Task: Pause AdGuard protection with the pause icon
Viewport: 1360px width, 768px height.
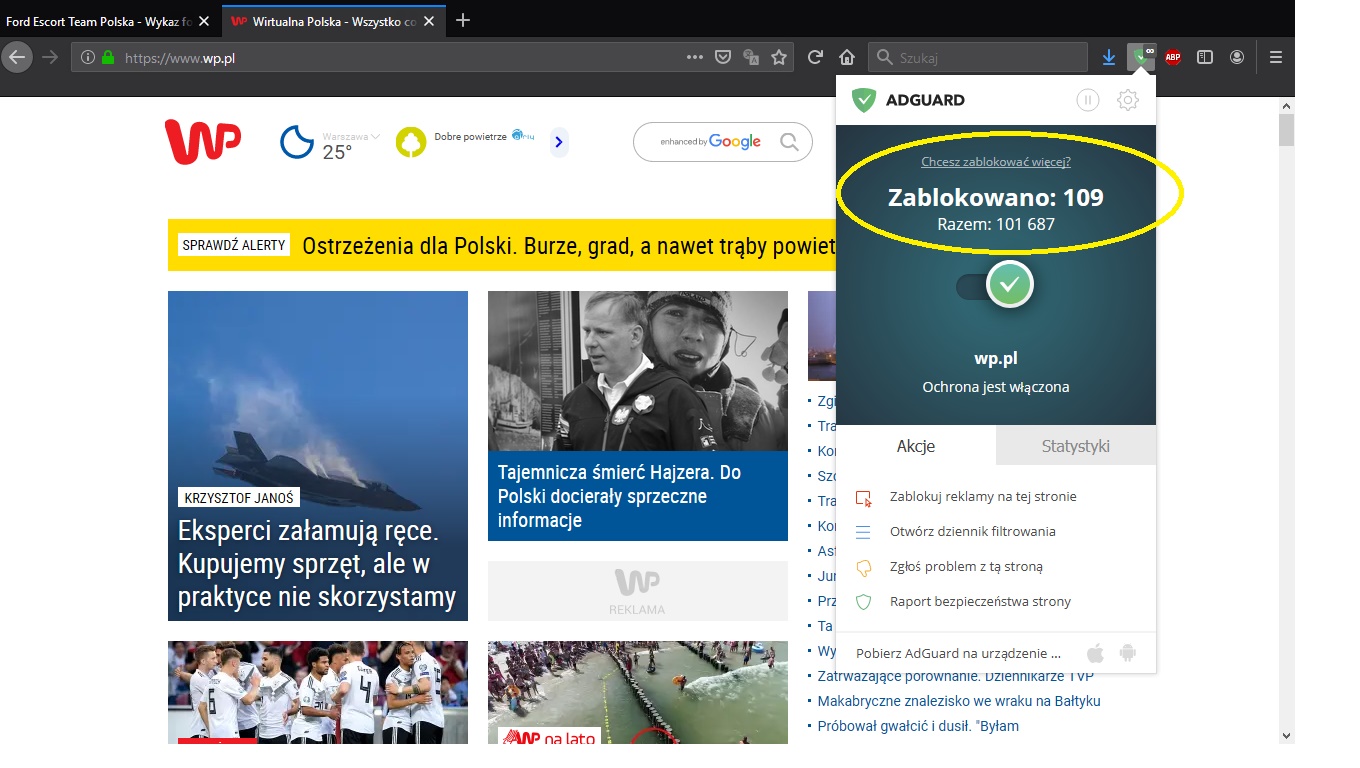Action: [1087, 100]
